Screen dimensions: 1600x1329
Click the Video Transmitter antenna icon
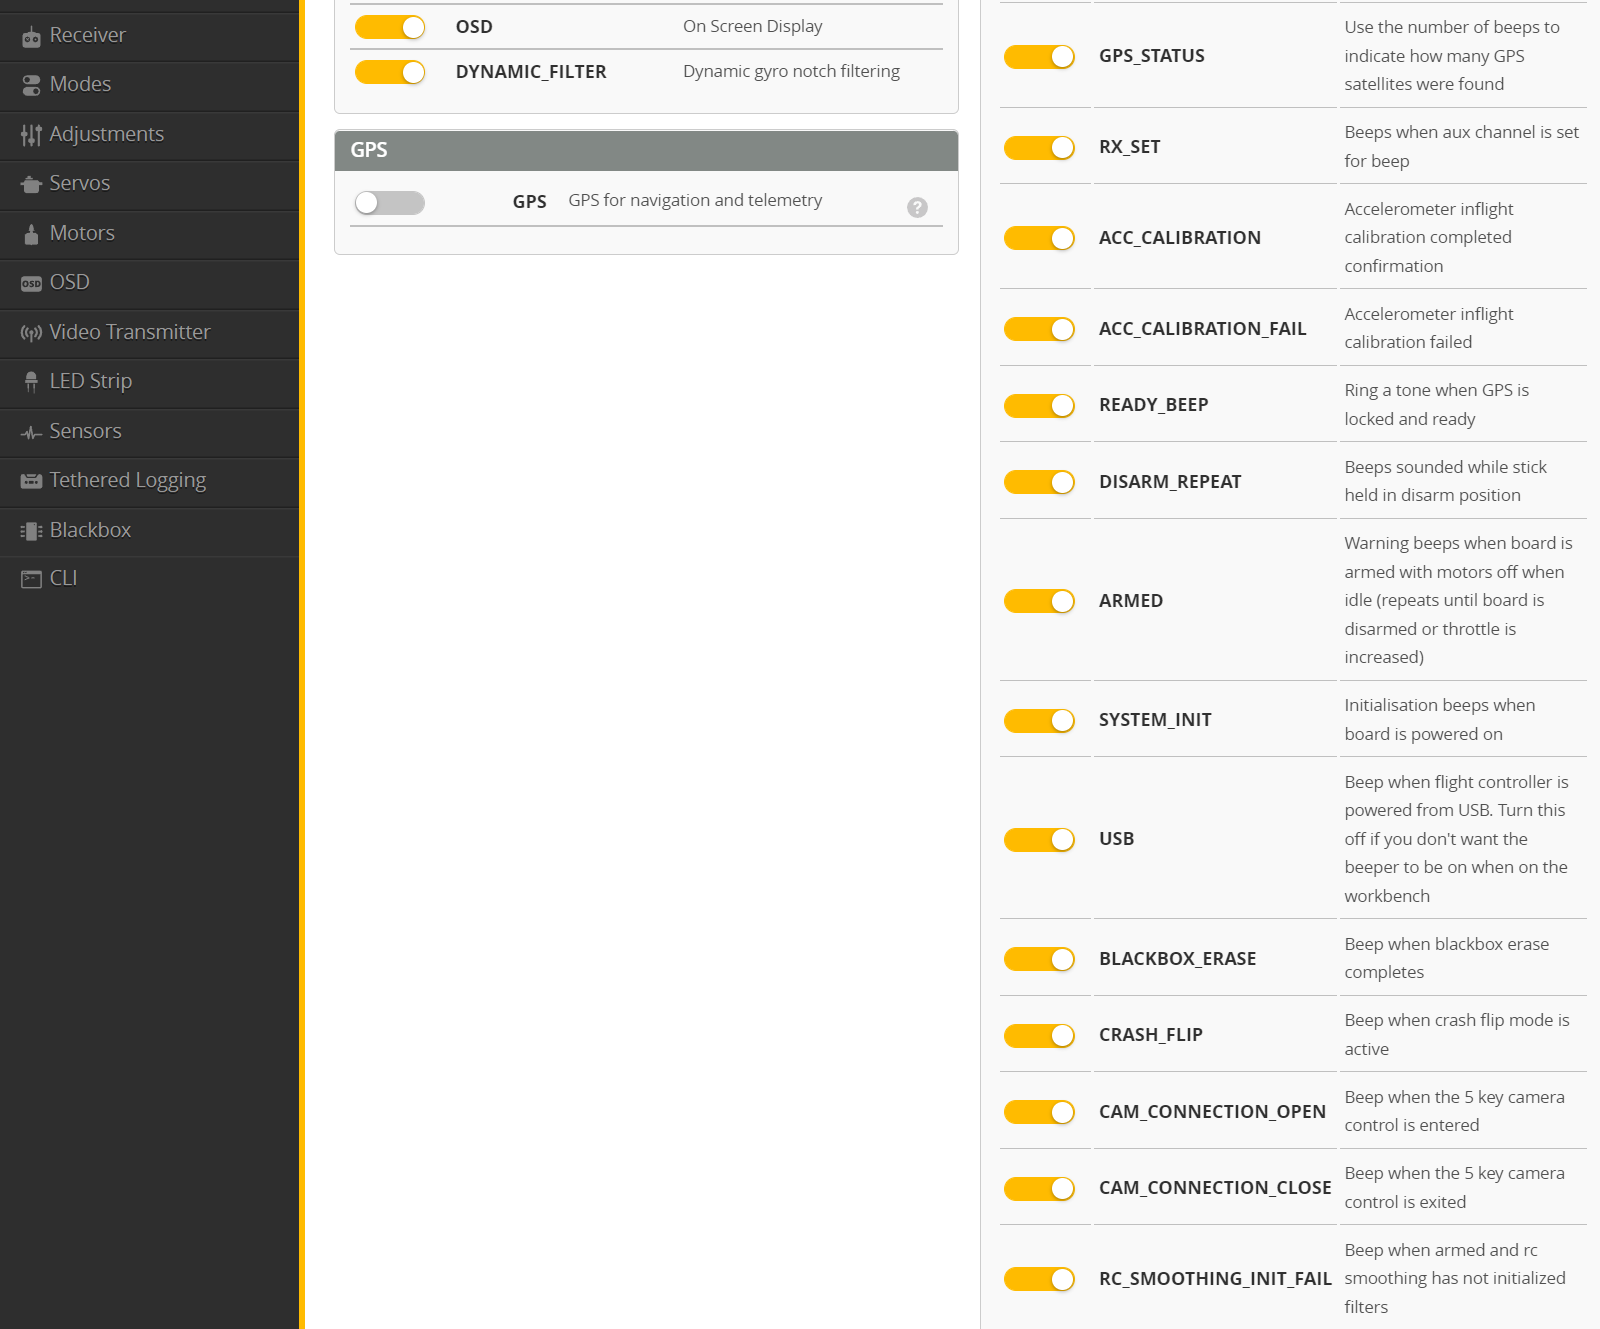pyautogui.click(x=31, y=333)
